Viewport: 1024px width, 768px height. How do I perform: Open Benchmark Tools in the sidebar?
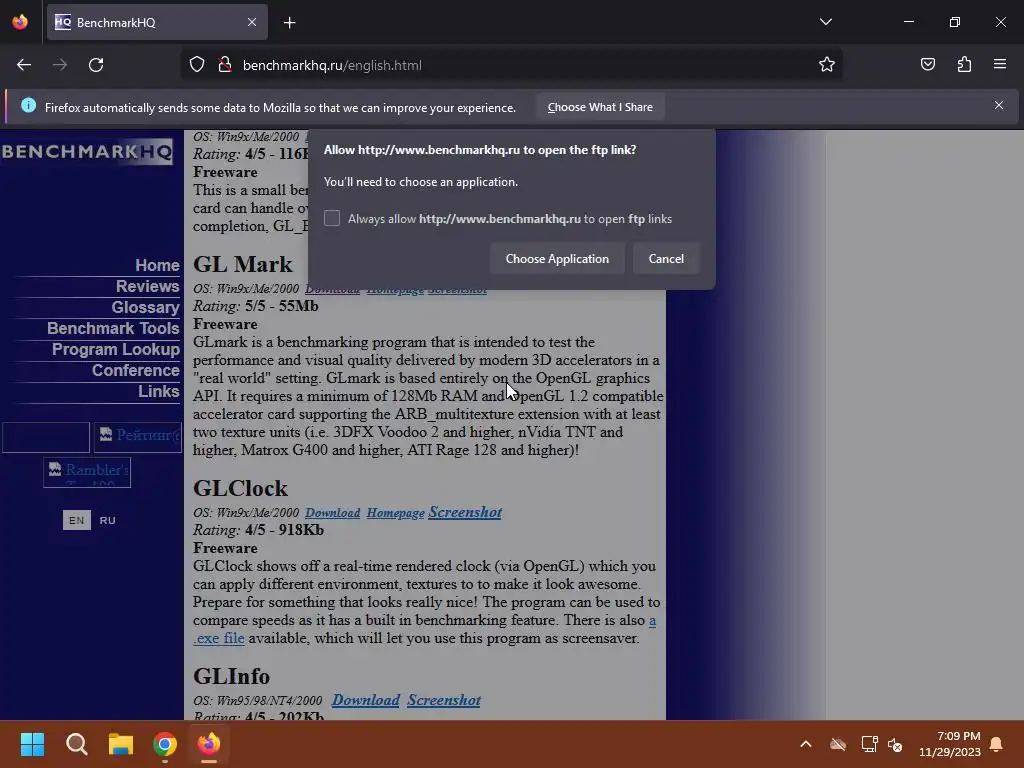pos(113,328)
